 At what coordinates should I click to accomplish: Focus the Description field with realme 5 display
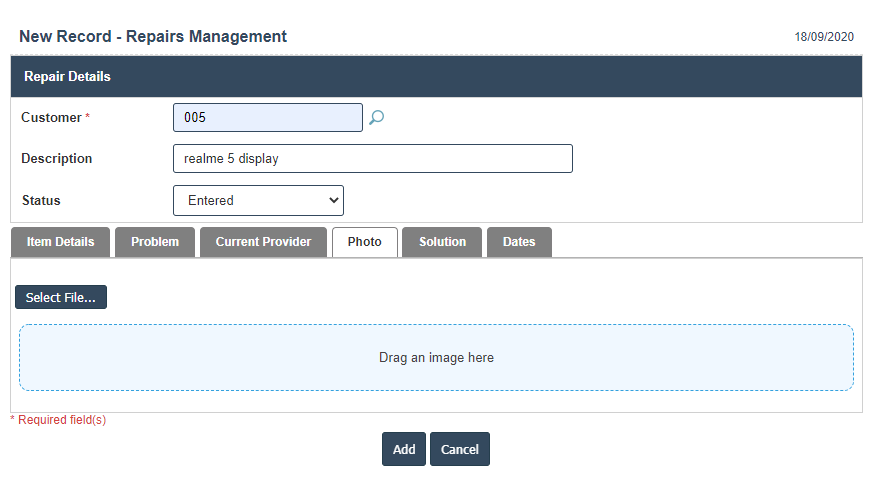pos(372,159)
